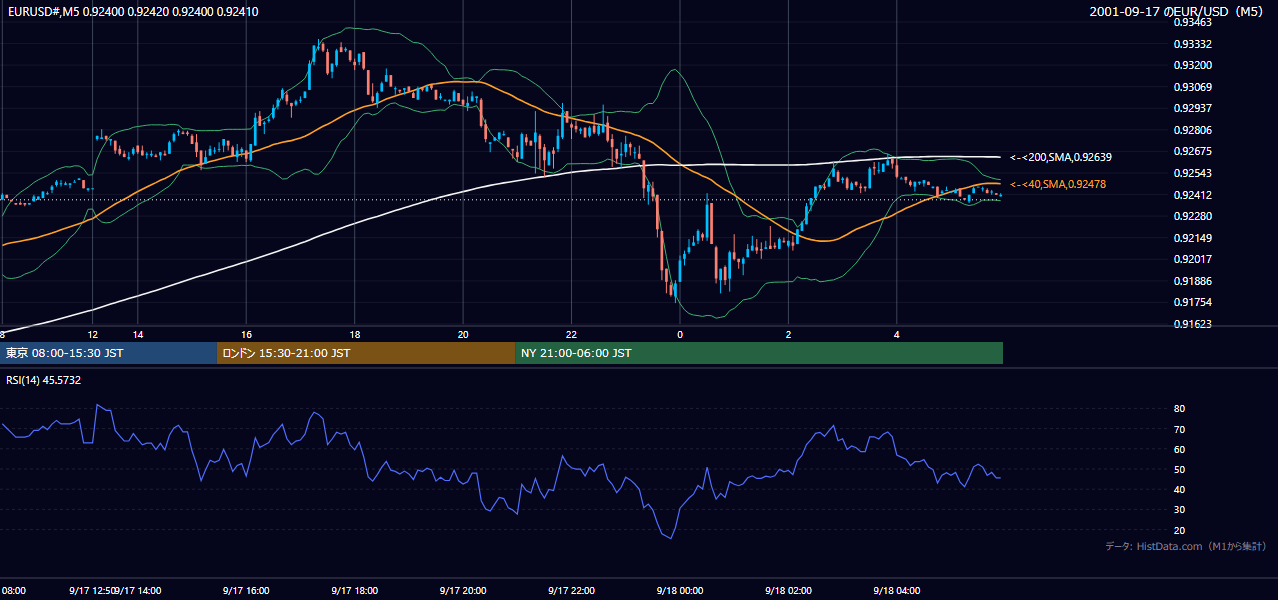
Task: Click price axis value 0.92412
Action: [x=1192, y=195]
